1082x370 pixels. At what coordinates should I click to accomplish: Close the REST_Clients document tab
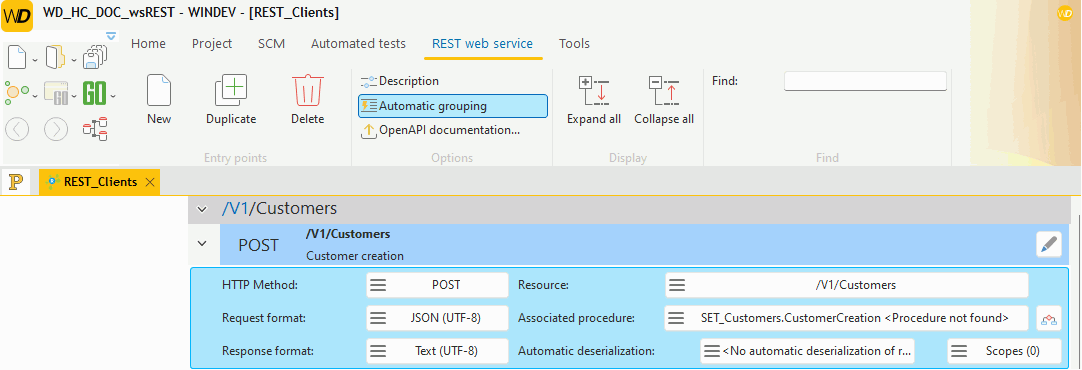150,182
